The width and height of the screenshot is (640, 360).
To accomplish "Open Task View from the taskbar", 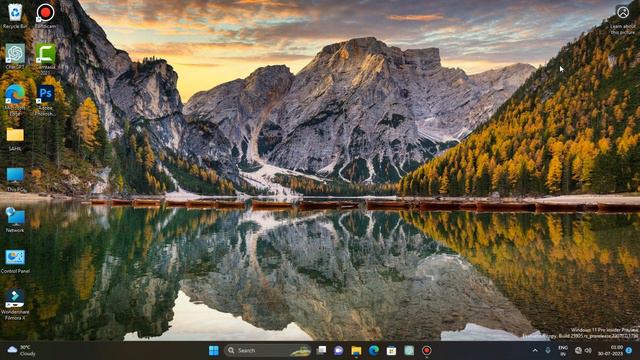I will click(x=322, y=351).
